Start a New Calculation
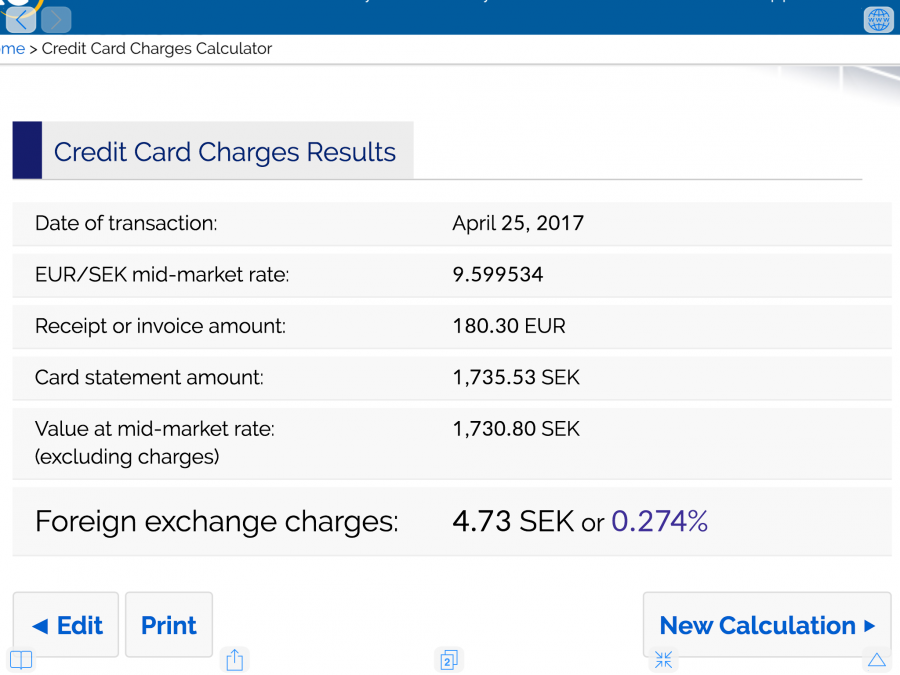 click(x=766, y=625)
